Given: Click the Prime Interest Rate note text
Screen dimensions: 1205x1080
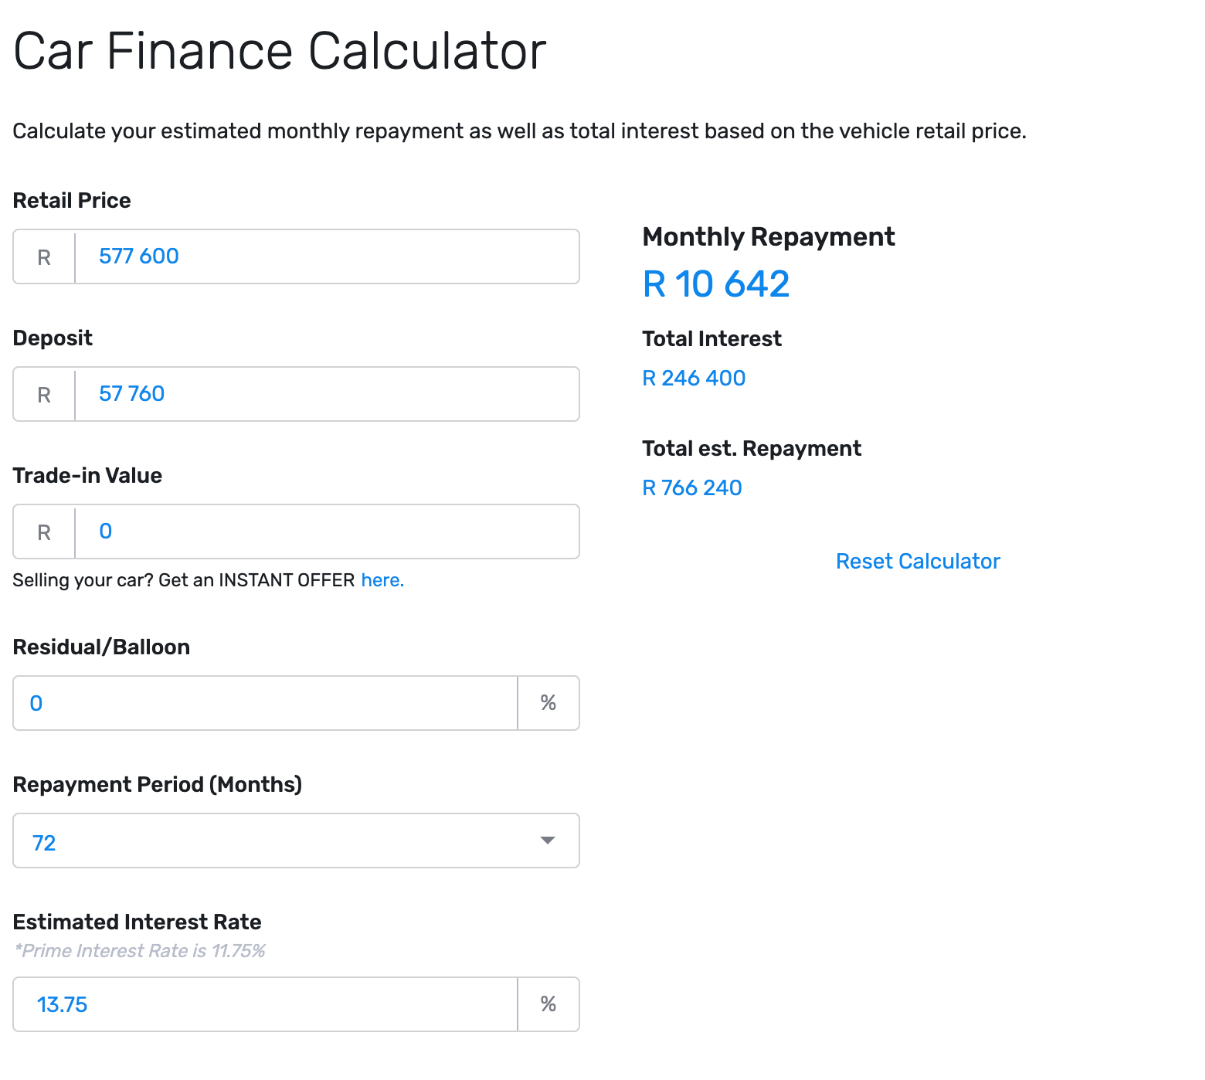Looking at the screenshot, I should (140, 951).
